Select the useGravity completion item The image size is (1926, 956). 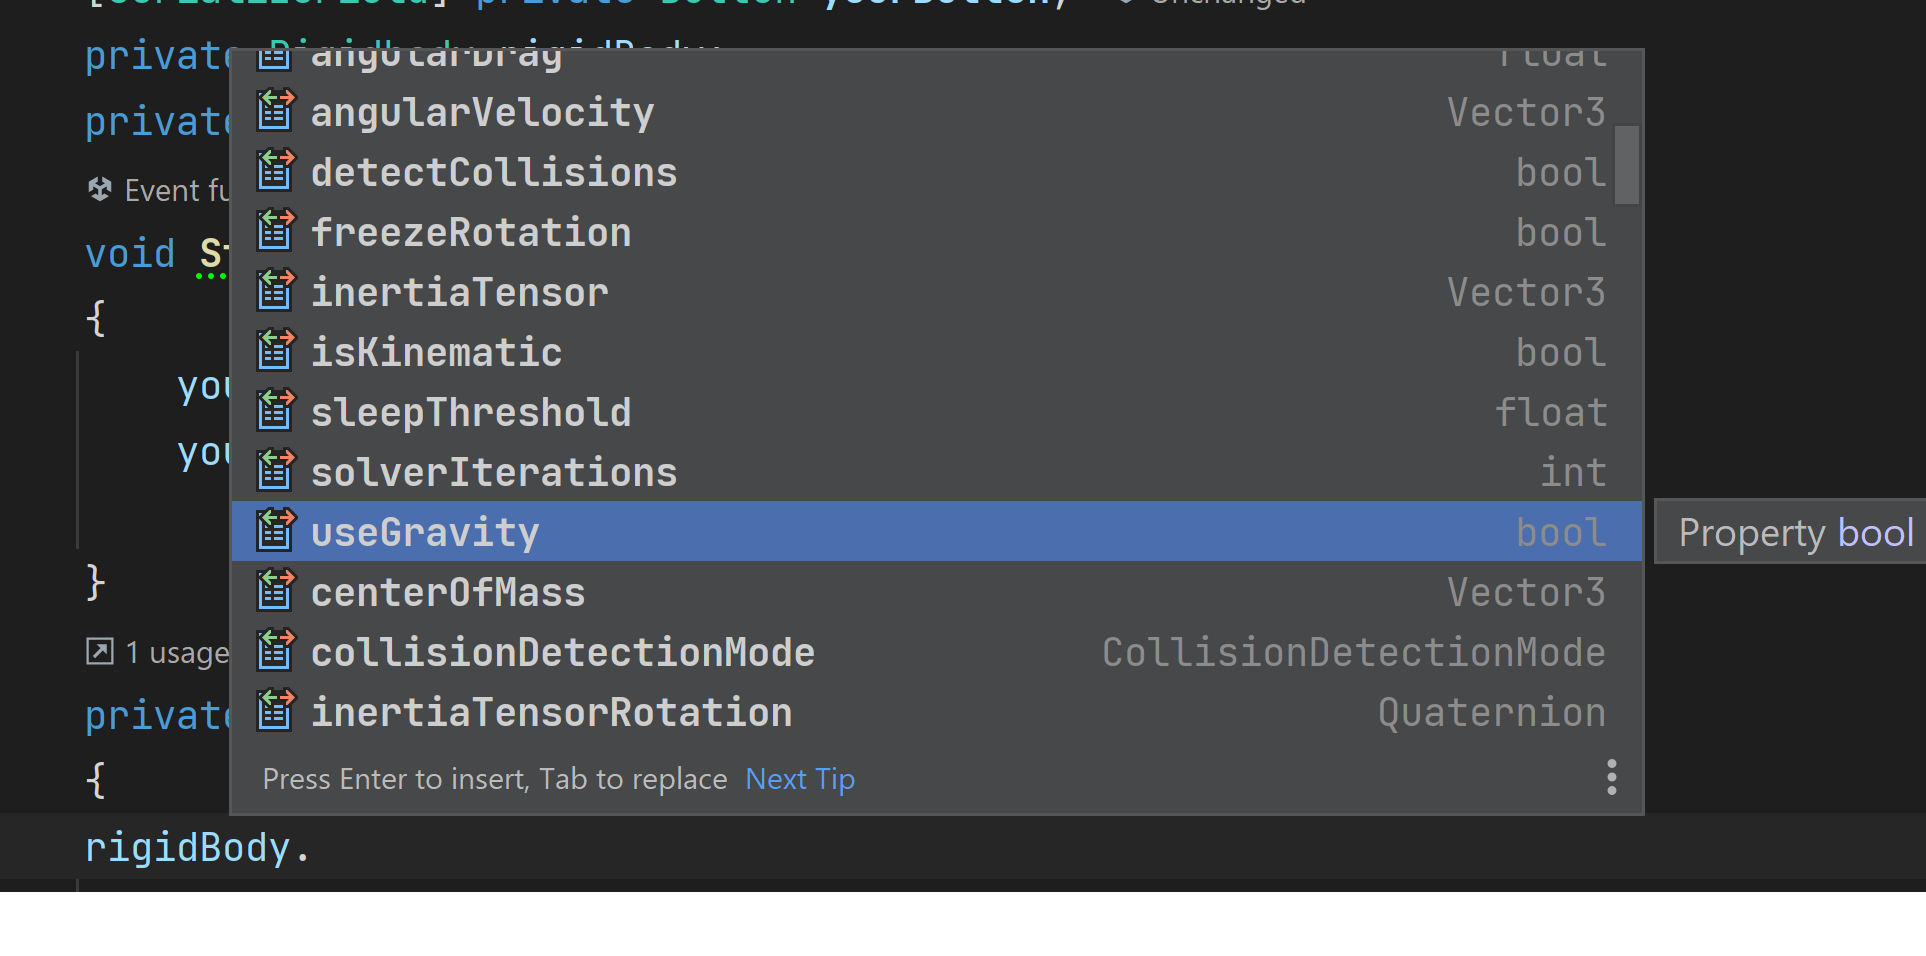pos(425,532)
